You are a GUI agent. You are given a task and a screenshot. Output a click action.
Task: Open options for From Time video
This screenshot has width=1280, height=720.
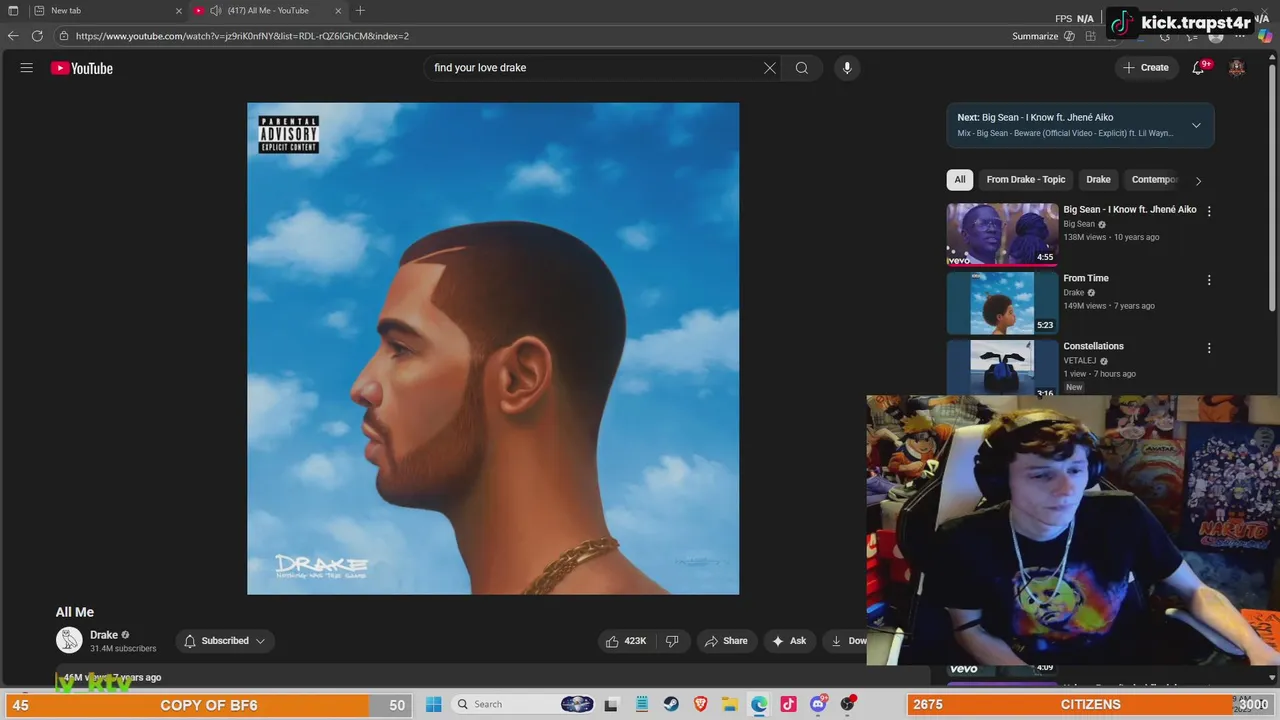point(1209,280)
